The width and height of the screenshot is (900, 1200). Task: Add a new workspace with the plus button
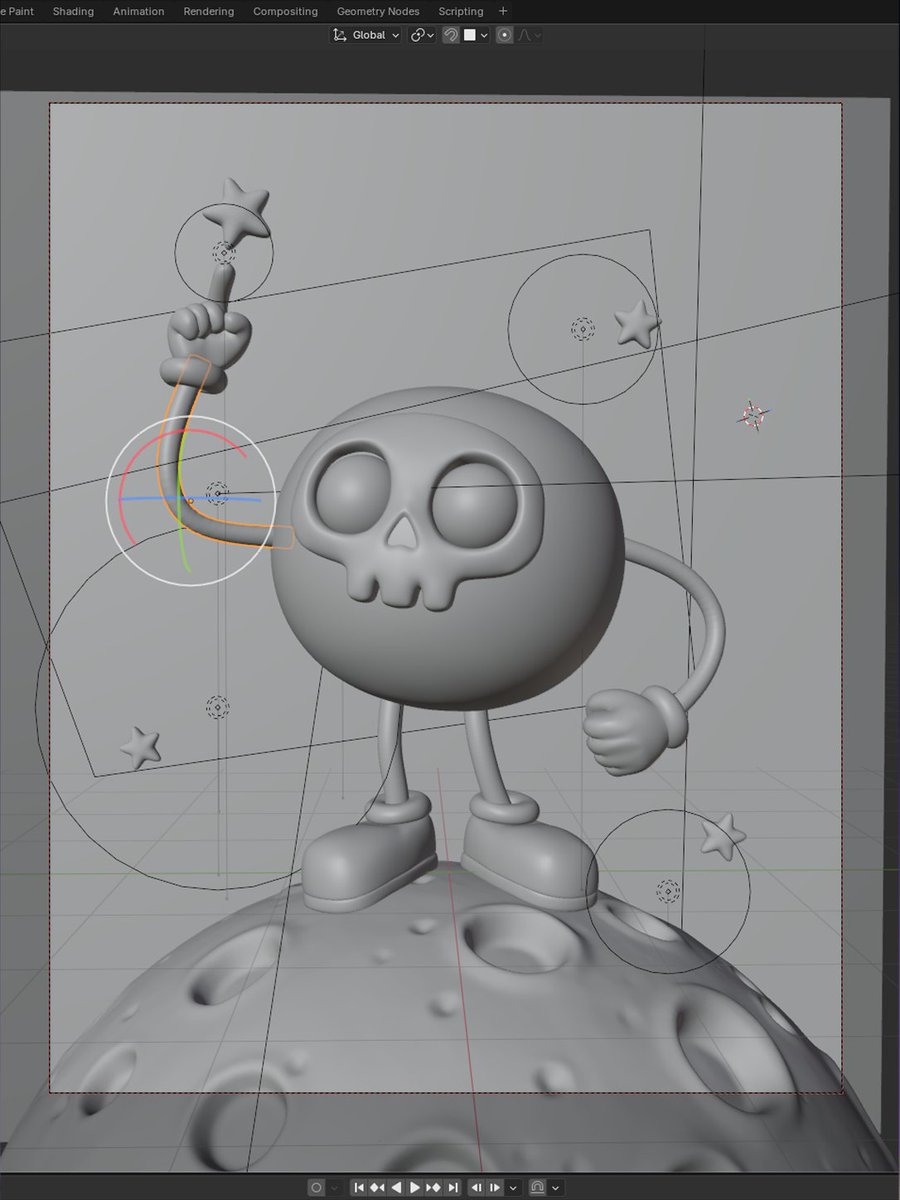tap(503, 11)
